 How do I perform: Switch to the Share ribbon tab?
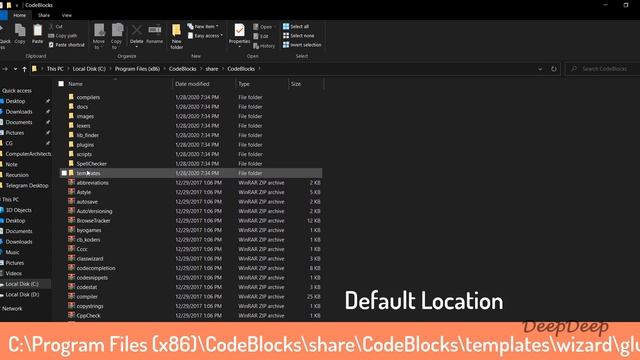pos(44,15)
